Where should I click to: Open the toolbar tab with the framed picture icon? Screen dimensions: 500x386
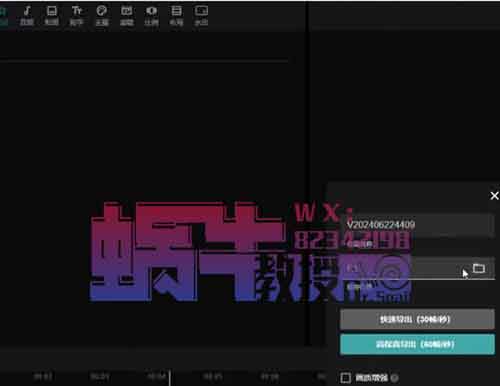127,15
